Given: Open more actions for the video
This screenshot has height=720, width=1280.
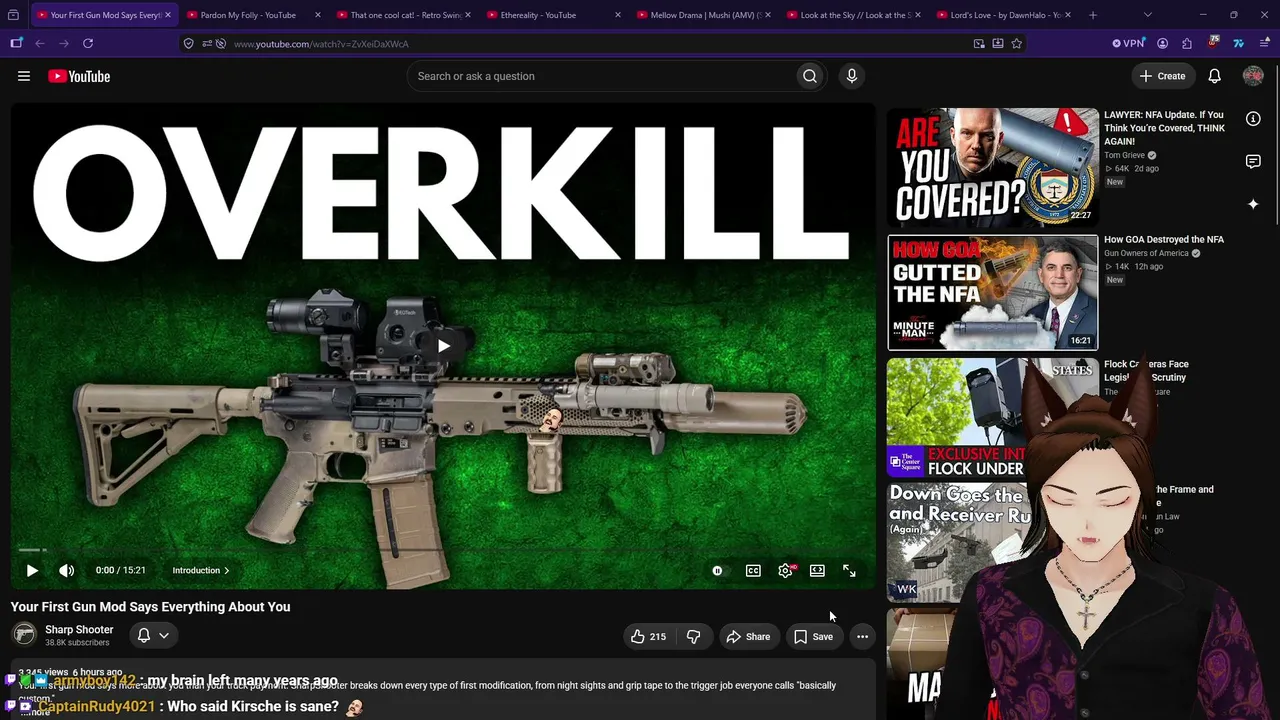Looking at the screenshot, I should [x=862, y=636].
